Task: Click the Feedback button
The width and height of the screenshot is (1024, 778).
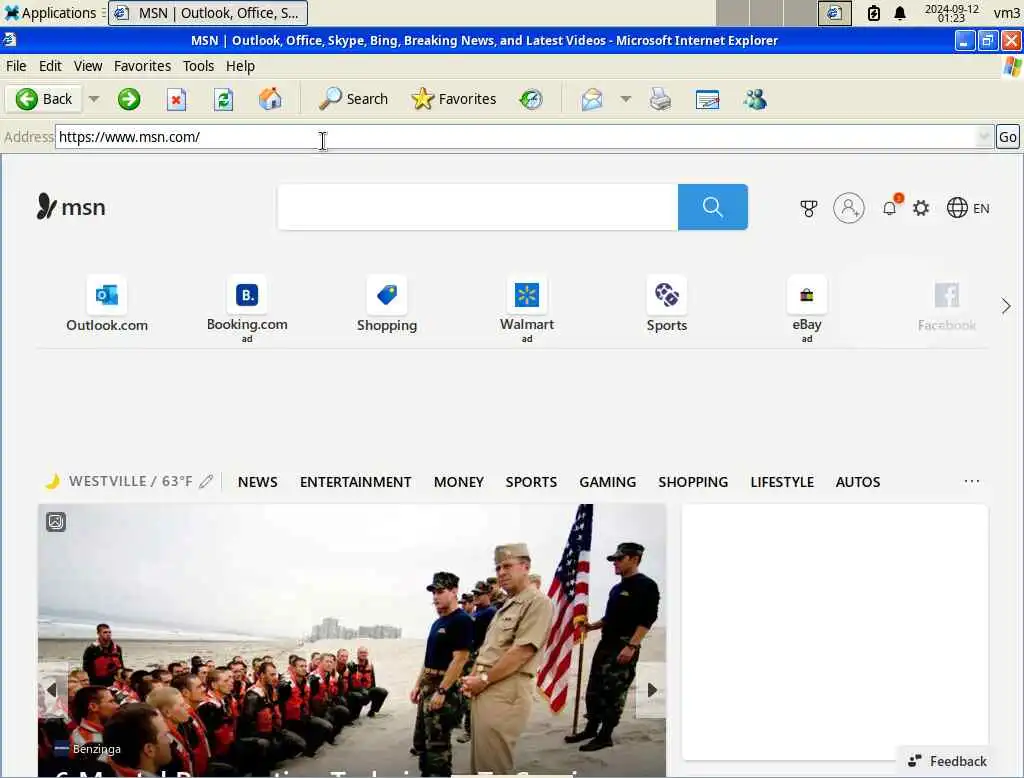Action: (x=947, y=761)
